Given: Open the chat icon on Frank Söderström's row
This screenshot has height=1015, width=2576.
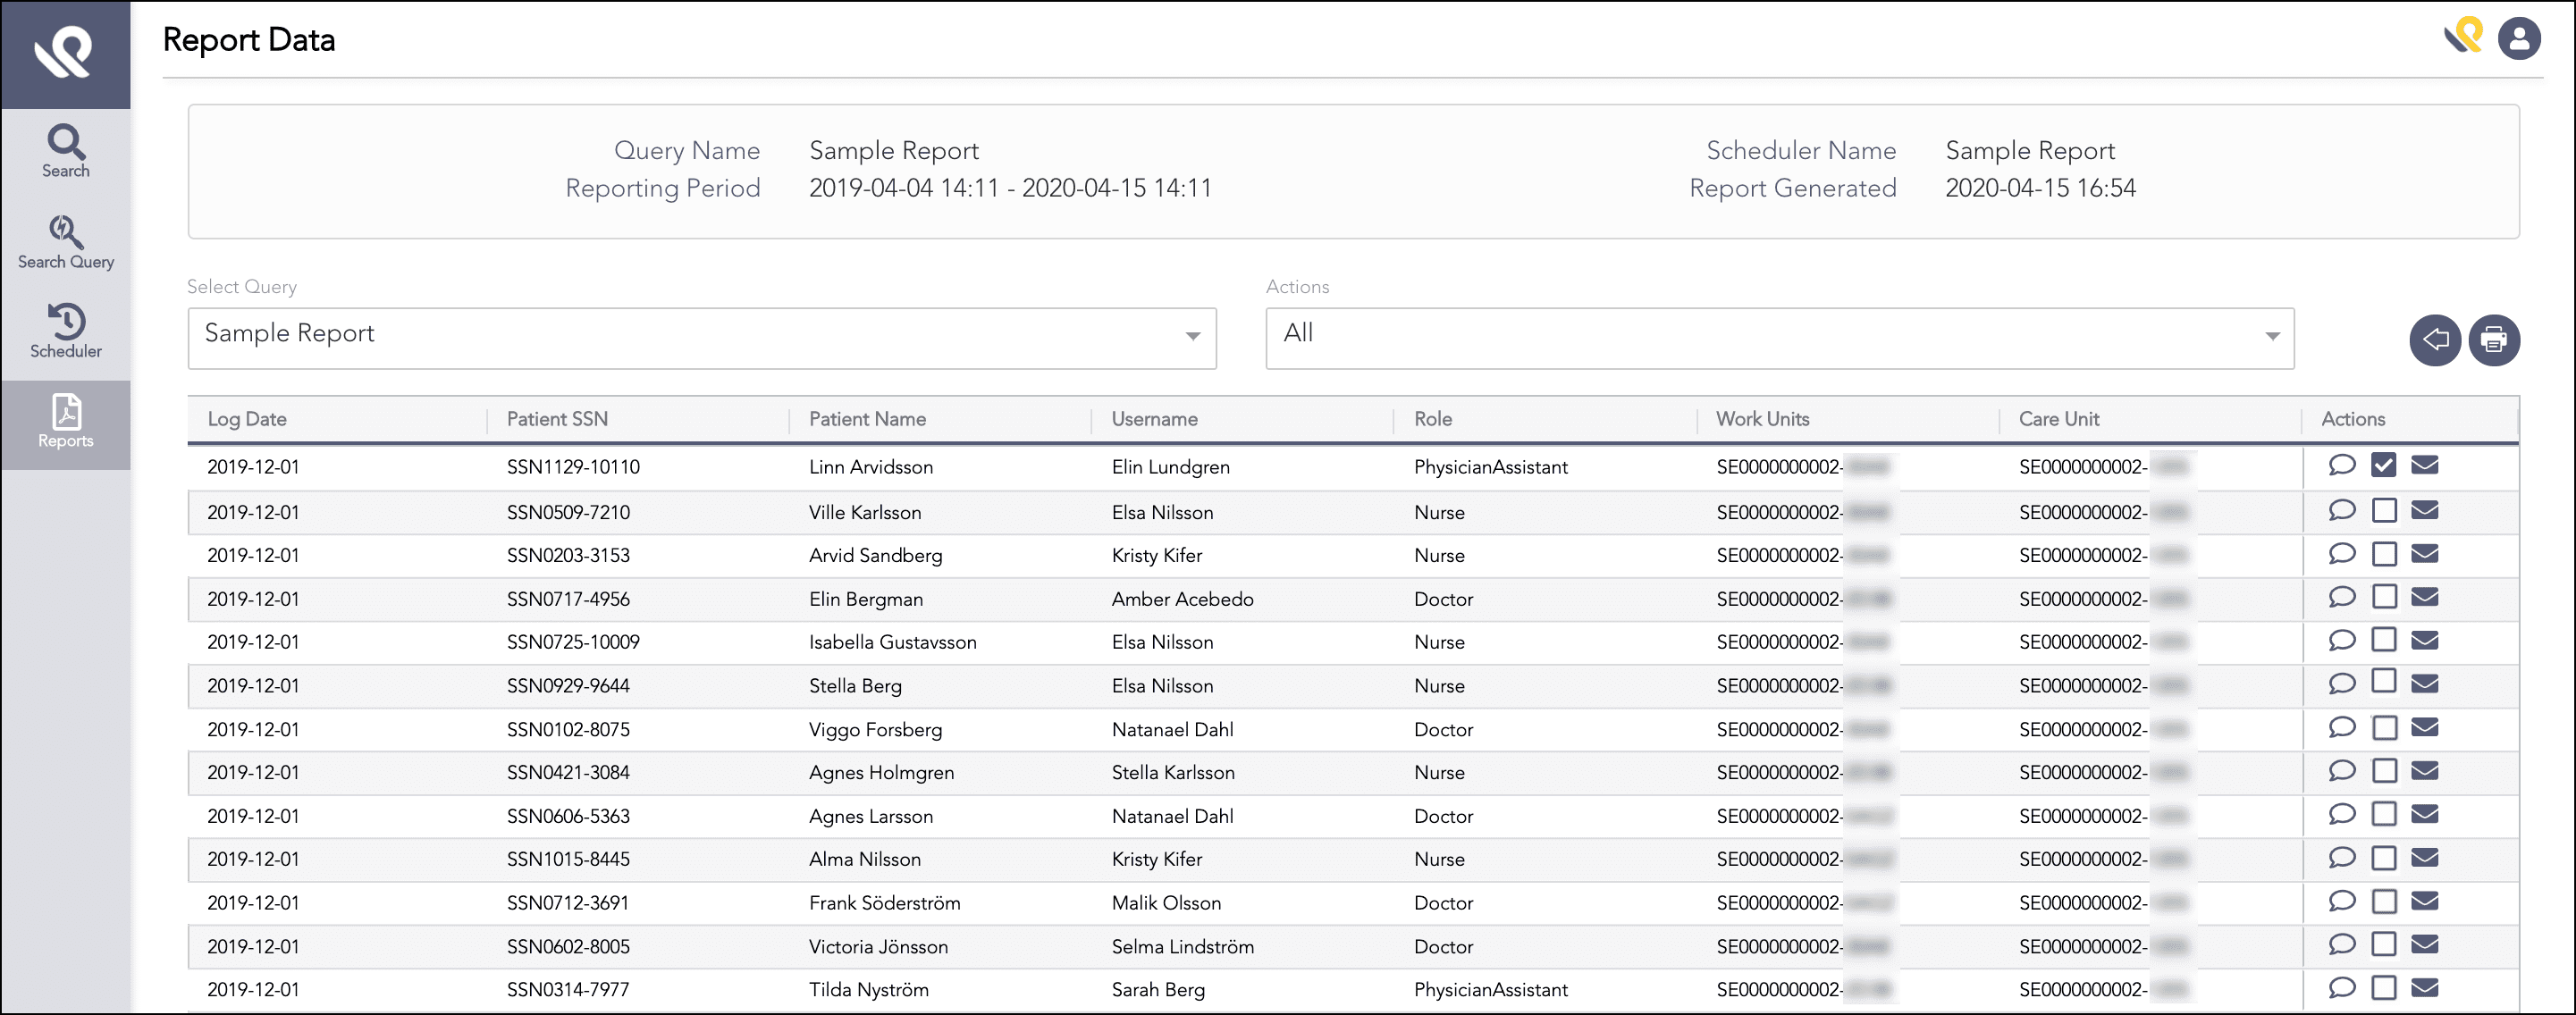Looking at the screenshot, I should (x=2343, y=901).
